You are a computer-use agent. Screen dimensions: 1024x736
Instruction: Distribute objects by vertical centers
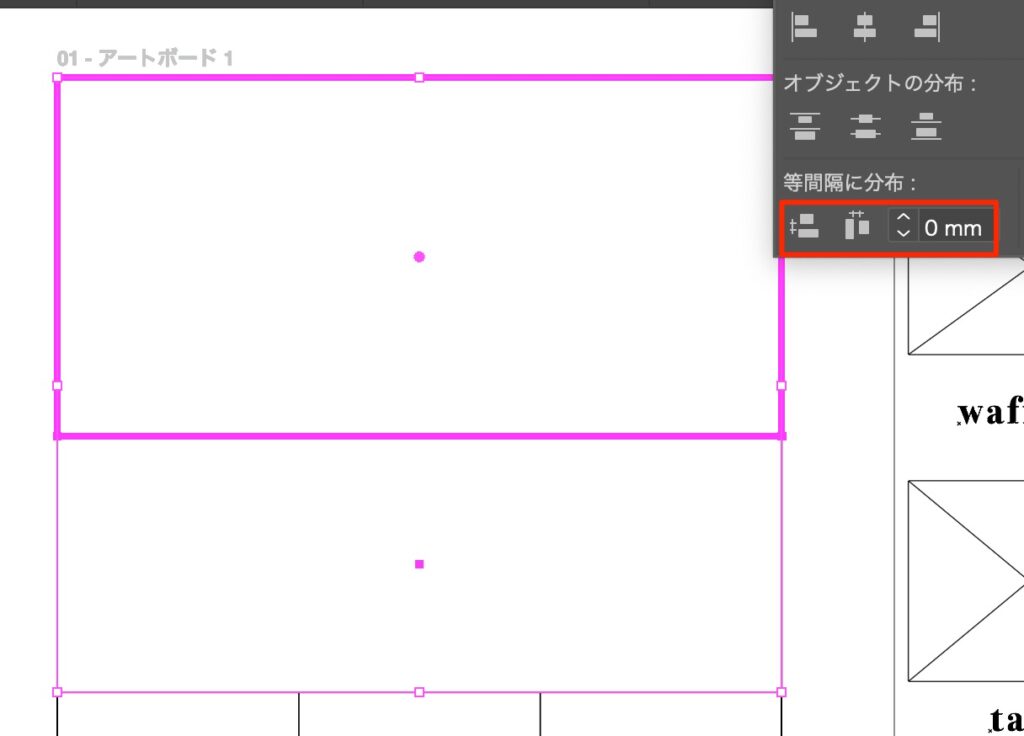[865, 126]
